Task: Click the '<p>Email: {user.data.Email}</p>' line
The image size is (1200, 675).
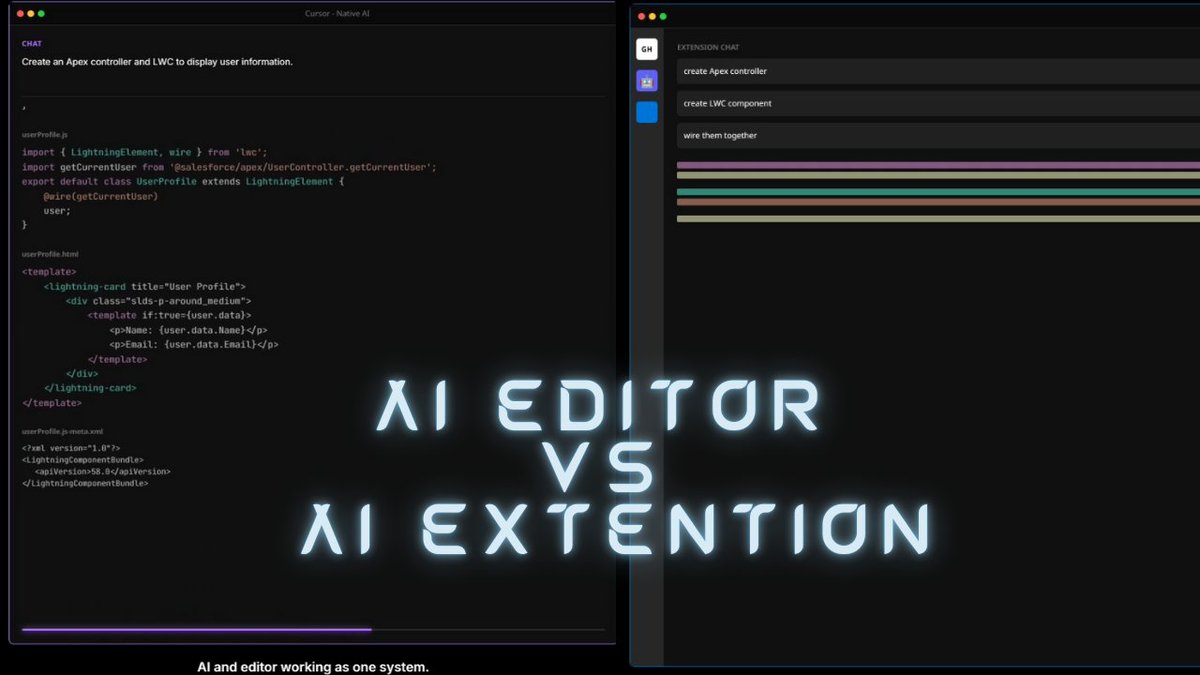Action: [x=194, y=344]
